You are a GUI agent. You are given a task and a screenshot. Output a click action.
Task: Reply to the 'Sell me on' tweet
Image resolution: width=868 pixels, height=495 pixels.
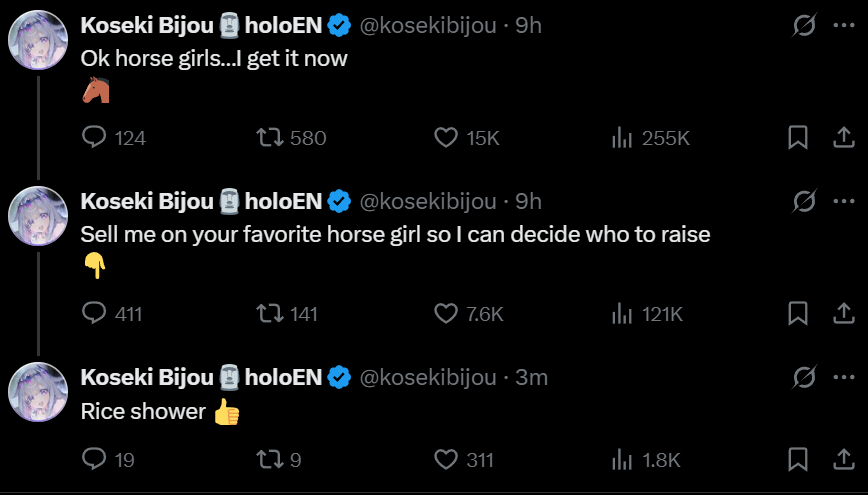coord(93,314)
